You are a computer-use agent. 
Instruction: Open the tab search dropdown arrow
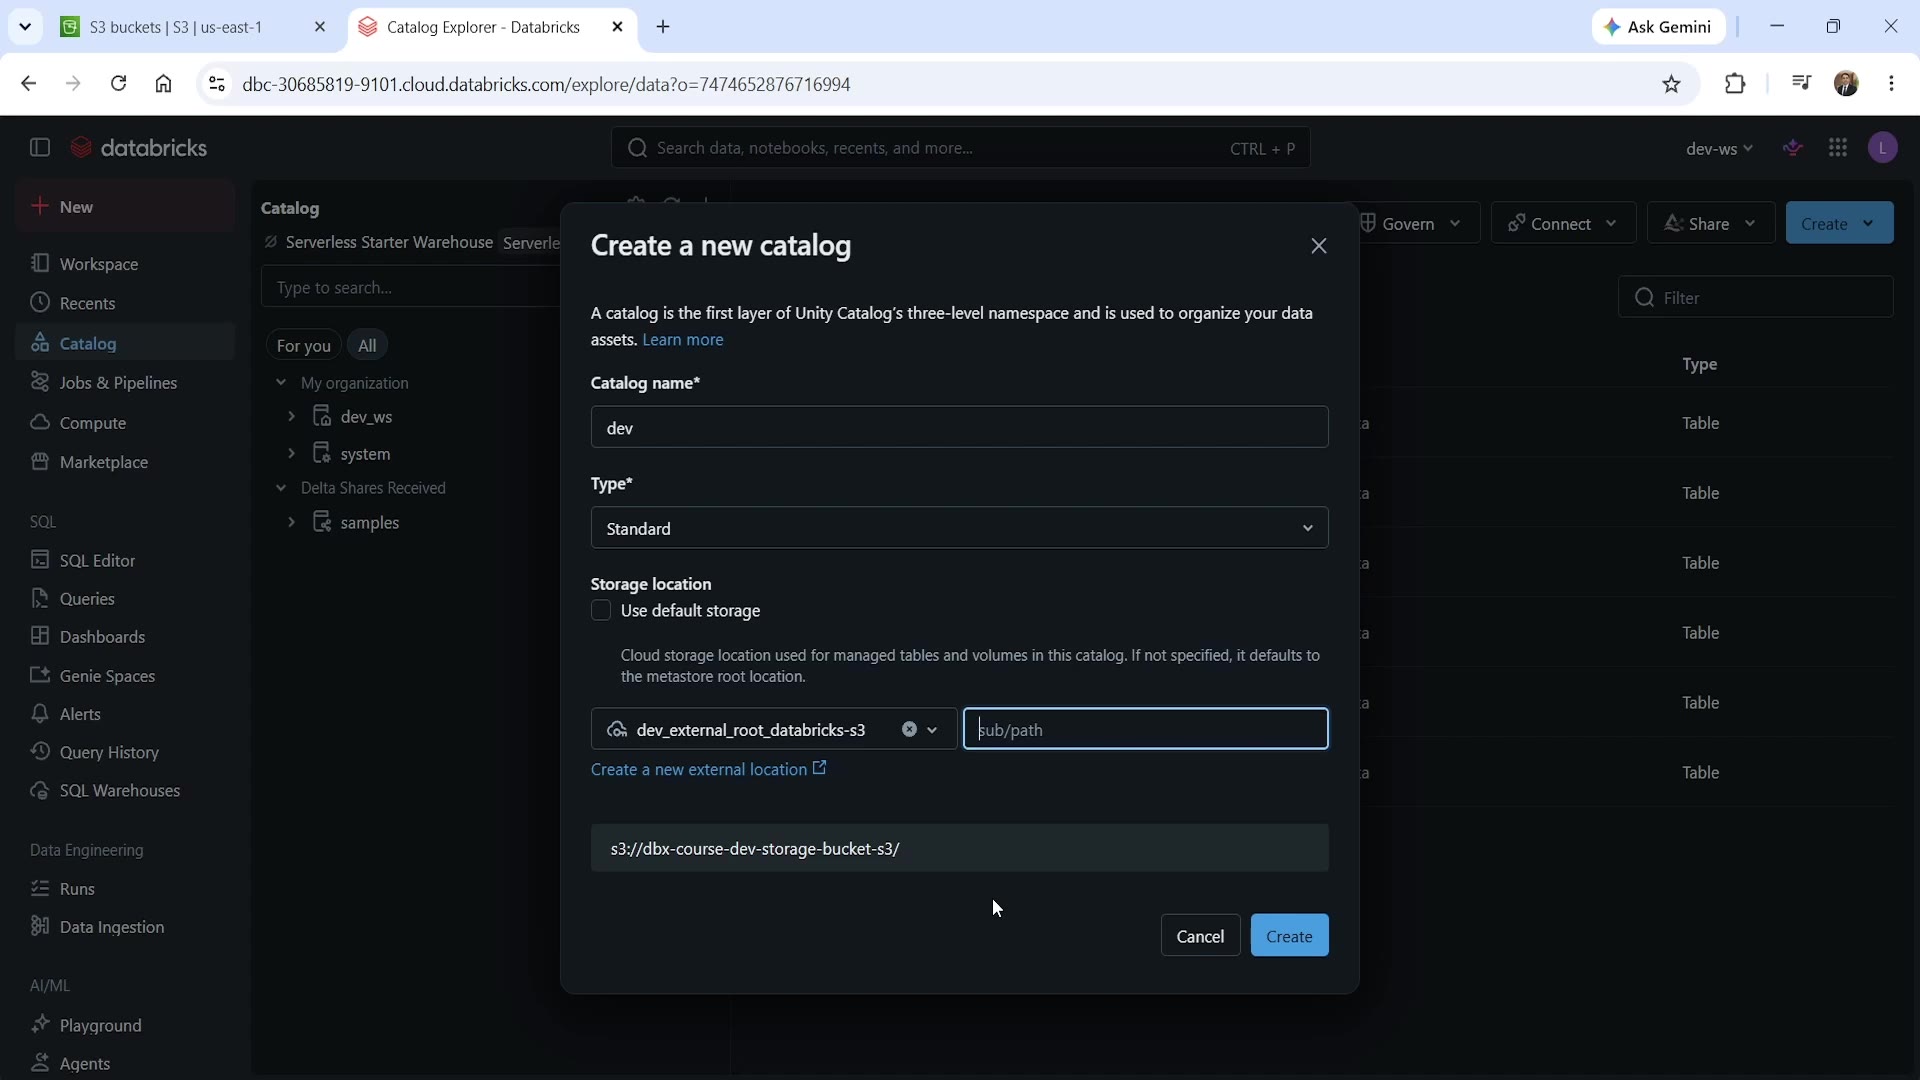25,27
